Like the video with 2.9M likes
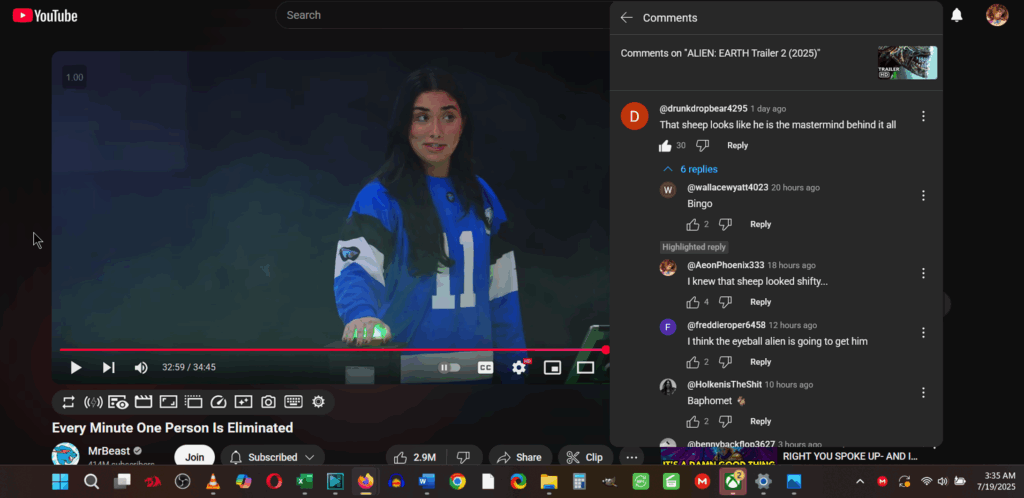Viewport: 1024px width, 498px height. pyautogui.click(x=416, y=458)
